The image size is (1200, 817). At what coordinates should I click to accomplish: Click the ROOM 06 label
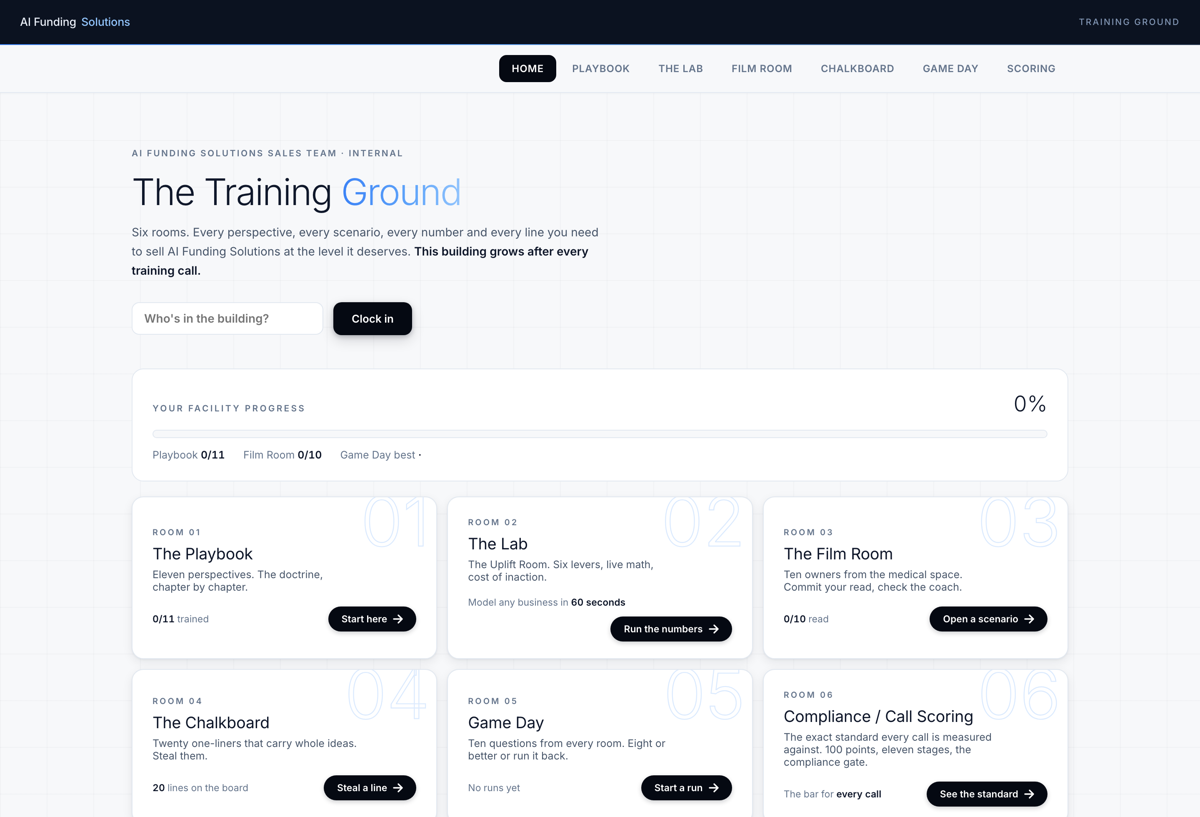(808, 694)
